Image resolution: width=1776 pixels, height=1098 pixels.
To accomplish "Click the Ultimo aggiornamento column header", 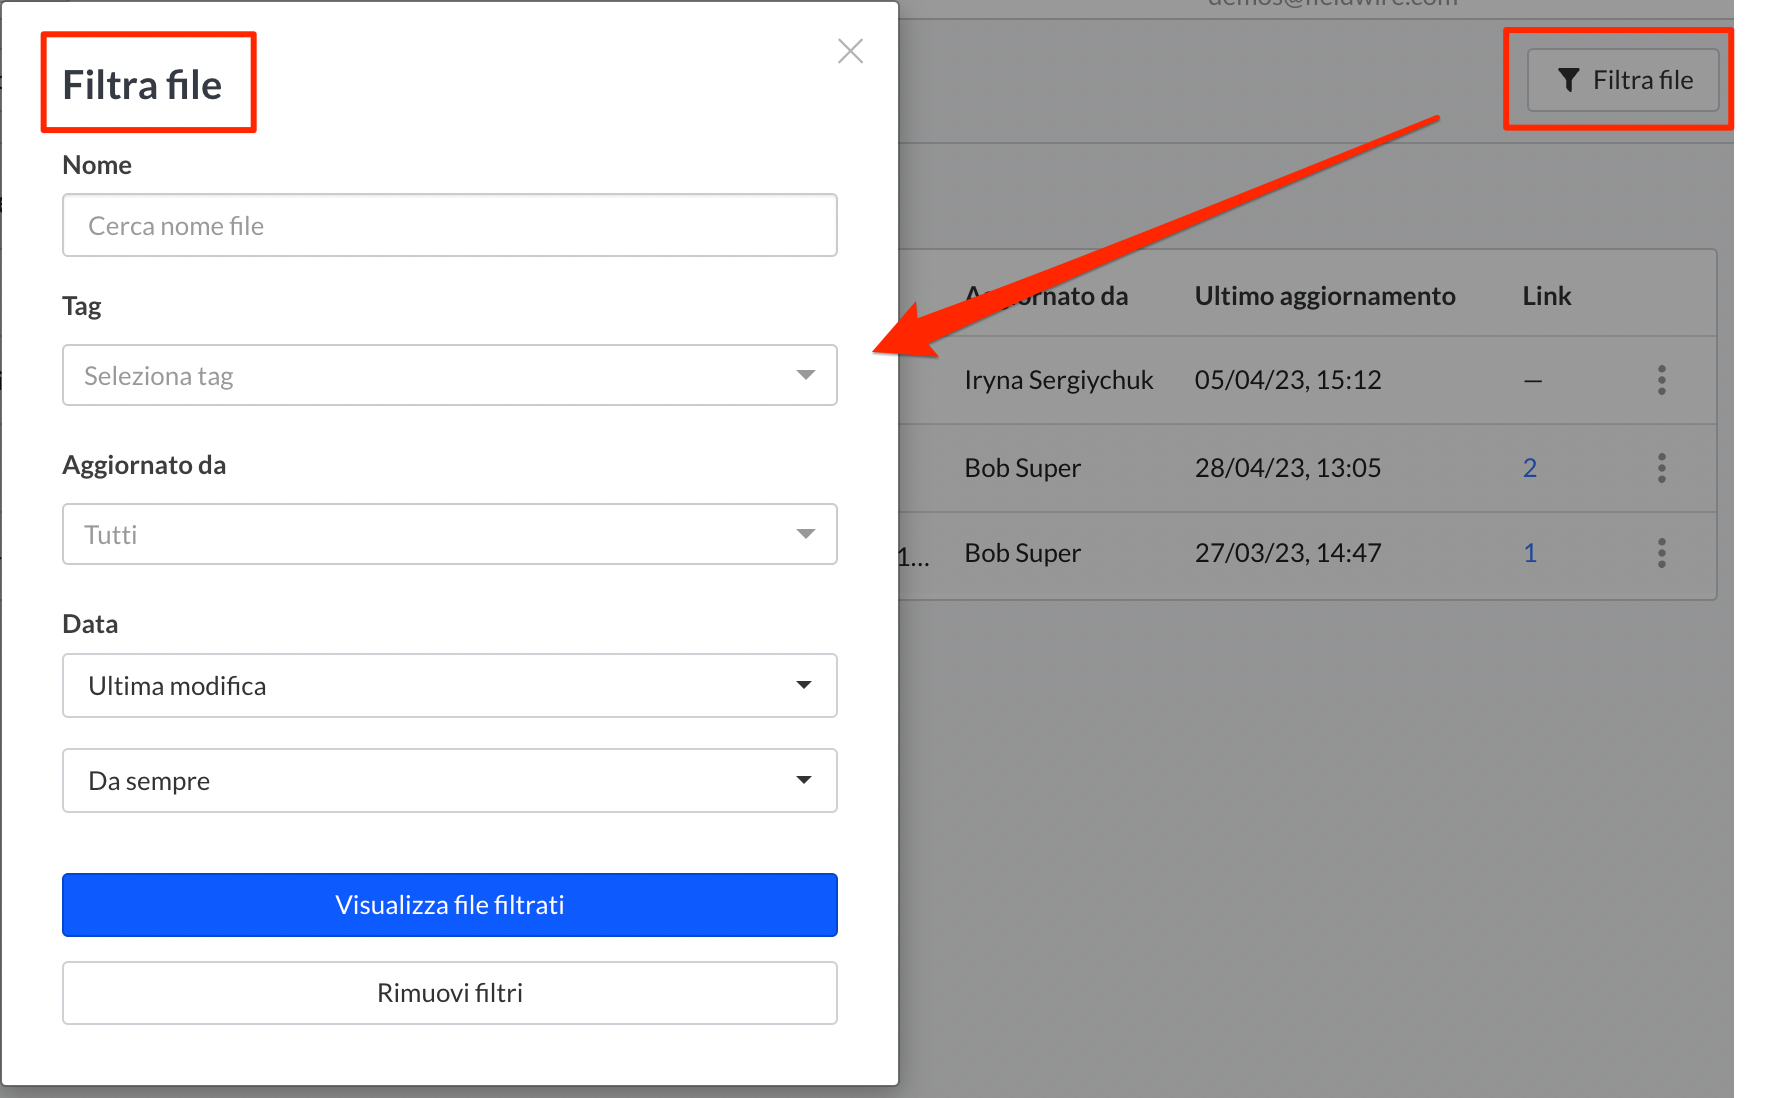I will pos(1324,296).
